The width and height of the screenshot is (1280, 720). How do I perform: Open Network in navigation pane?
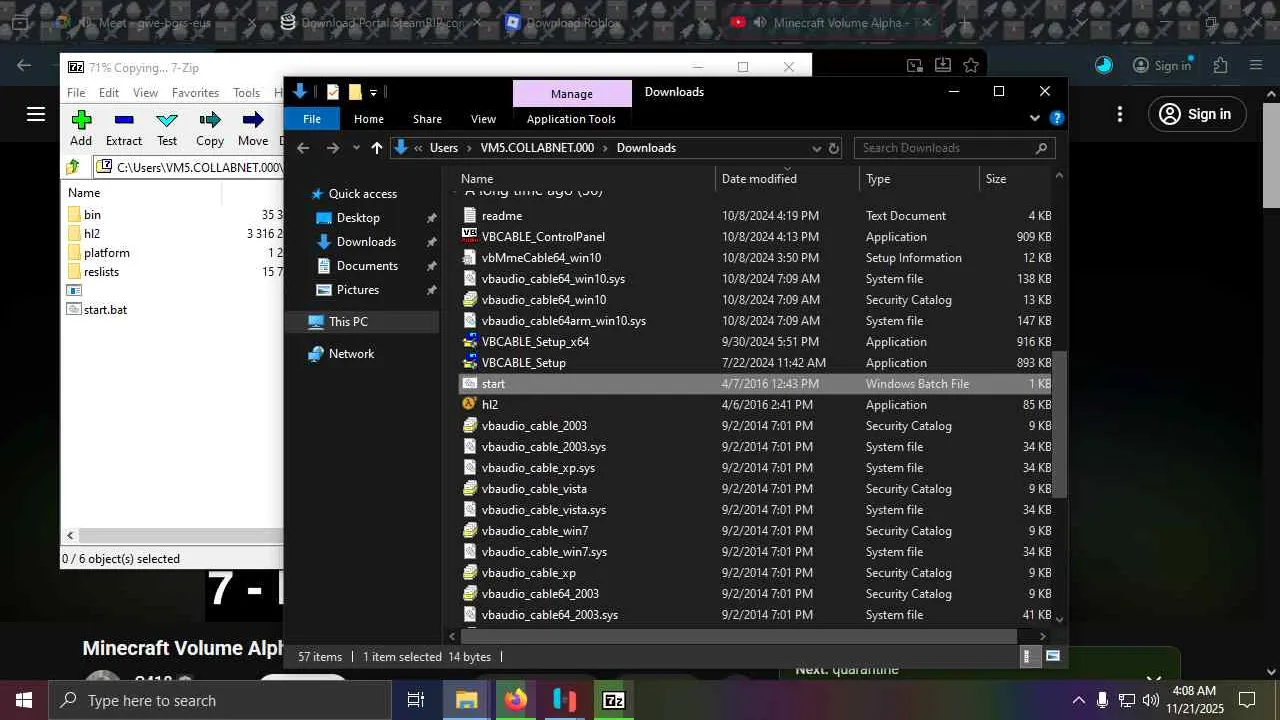tap(351, 354)
